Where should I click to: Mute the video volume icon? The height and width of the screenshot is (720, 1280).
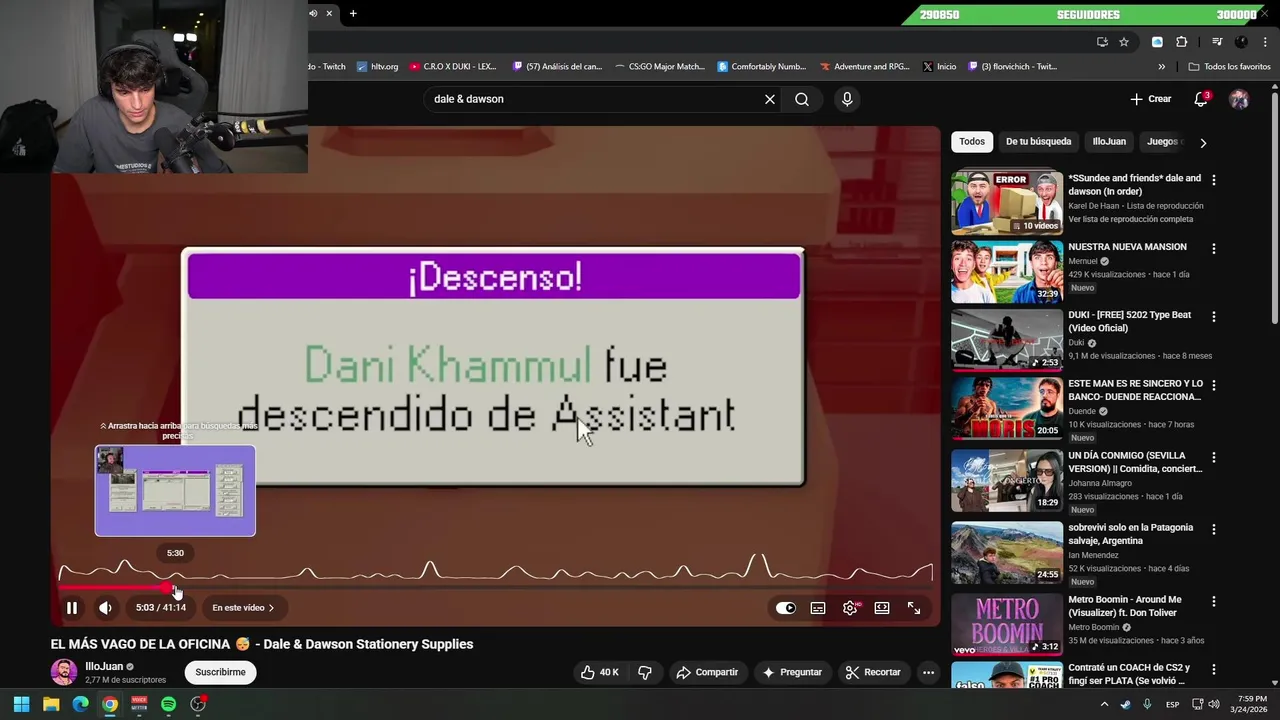point(105,608)
